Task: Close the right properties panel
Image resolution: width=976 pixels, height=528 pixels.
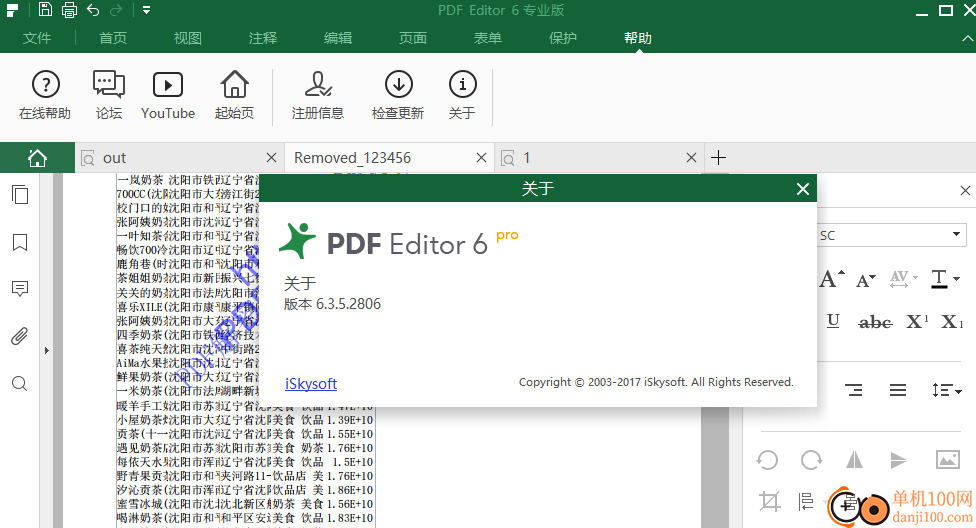Action: [x=965, y=191]
